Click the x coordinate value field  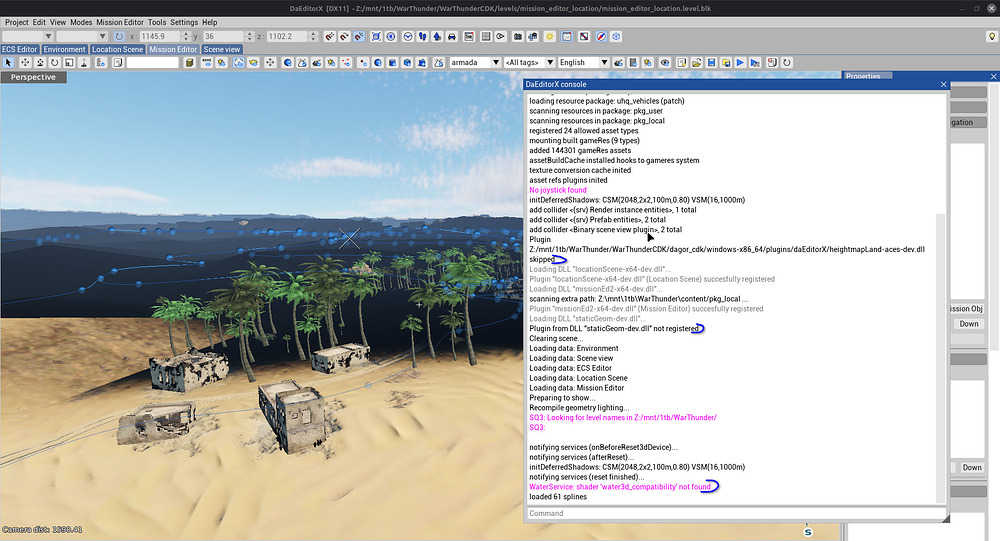[159, 36]
